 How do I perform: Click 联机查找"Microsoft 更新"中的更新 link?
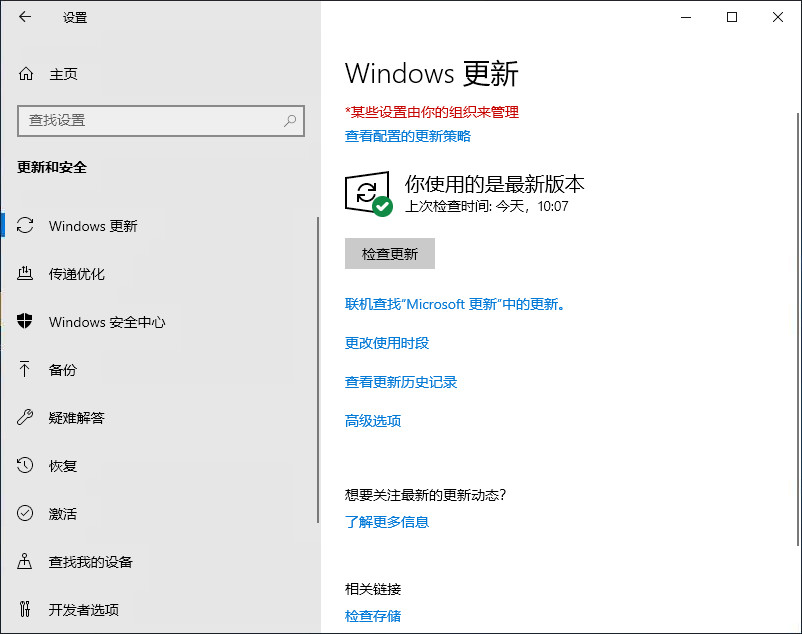click(x=455, y=304)
